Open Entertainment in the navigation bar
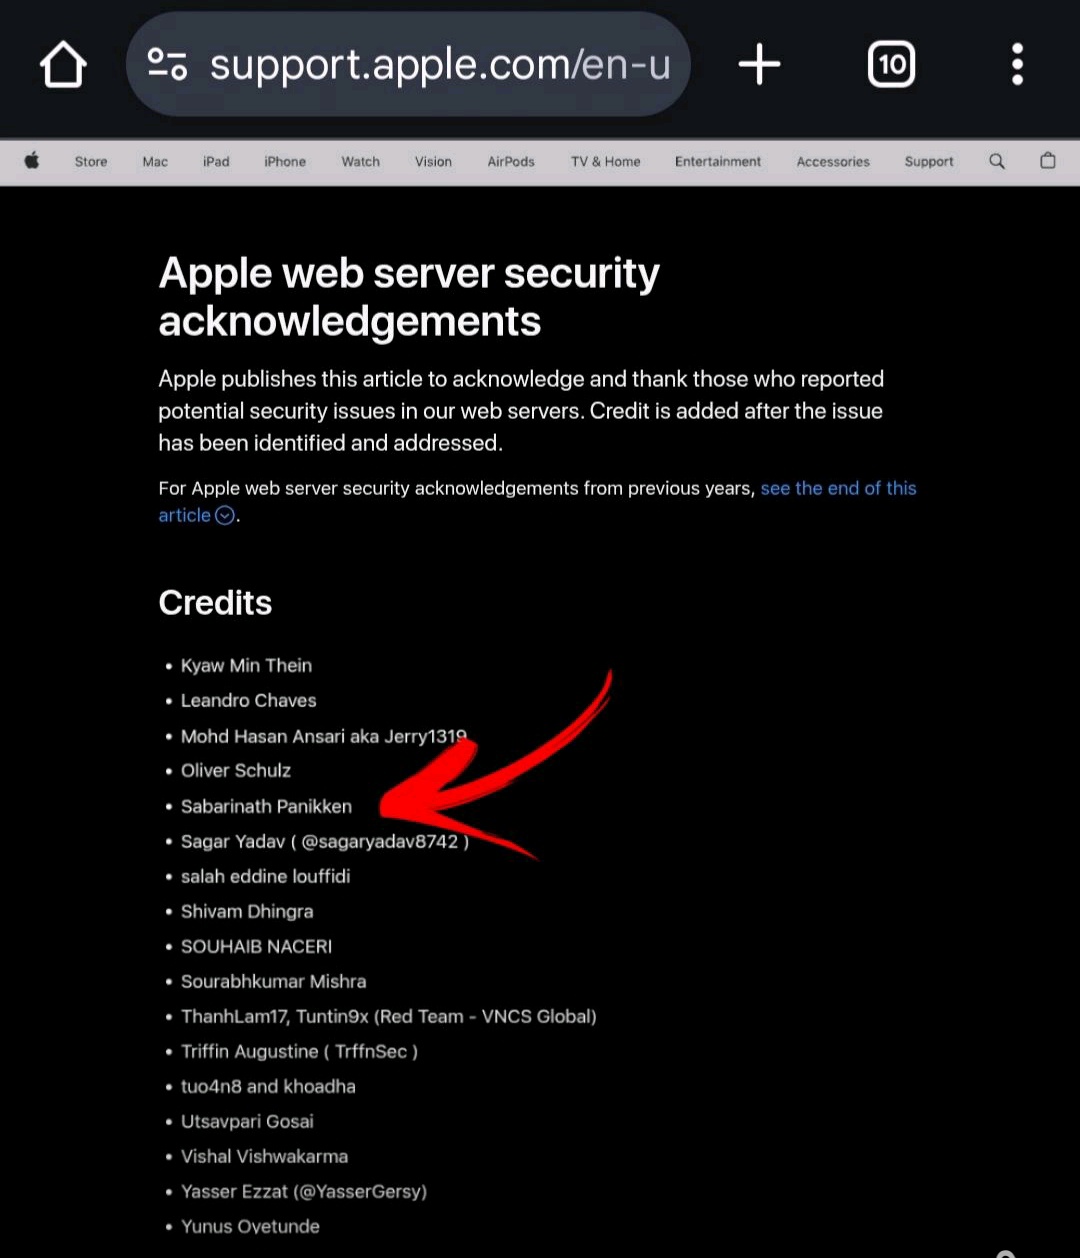Viewport: 1080px width, 1258px height. [x=717, y=162]
